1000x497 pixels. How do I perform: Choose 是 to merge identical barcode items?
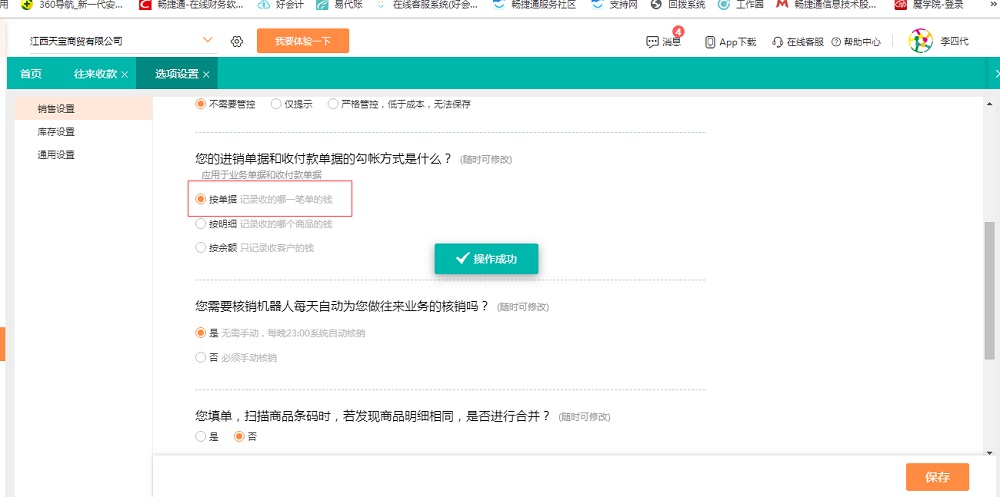click(200, 437)
